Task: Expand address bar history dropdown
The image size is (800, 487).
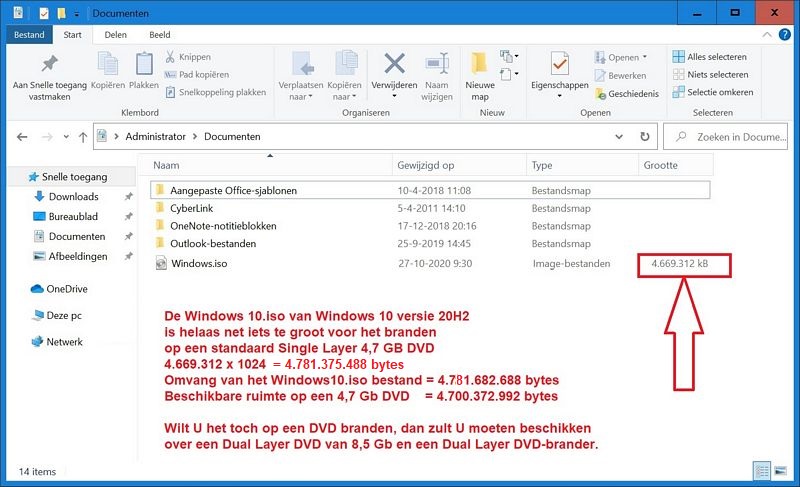Action: [619, 137]
